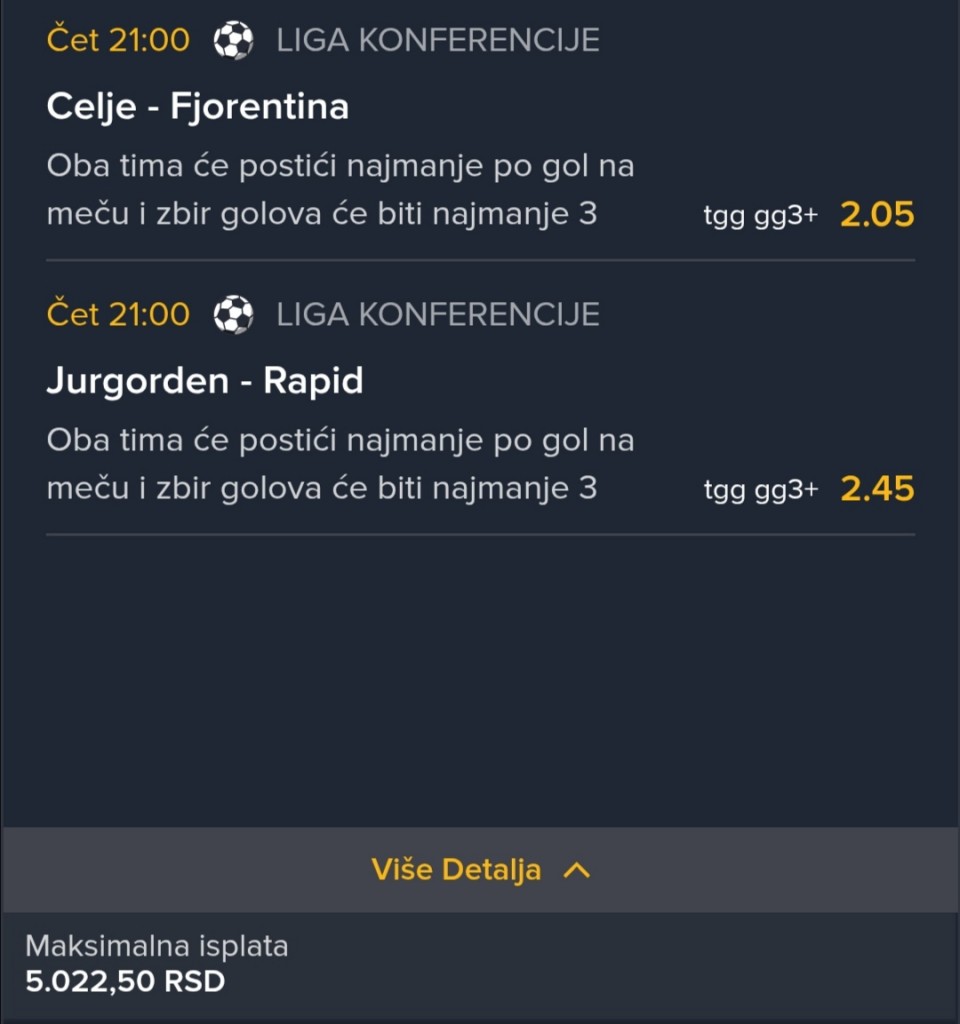The image size is (960, 1024).
Task: Click the bet description under Celje - Fjorentina
Action: (340, 190)
